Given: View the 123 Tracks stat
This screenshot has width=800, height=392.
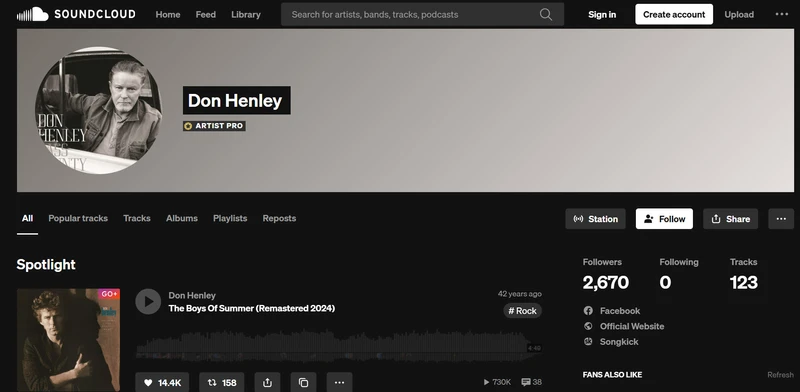Looking at the screenshot, I should coord(744,275).
